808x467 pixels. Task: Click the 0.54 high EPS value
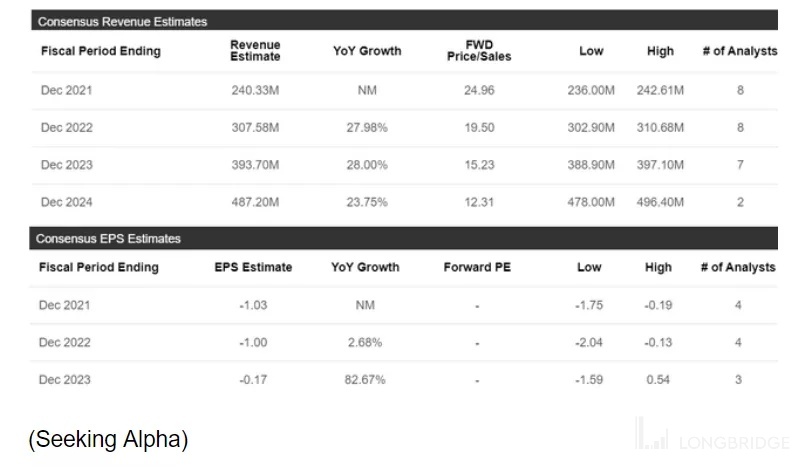(658, 380)
